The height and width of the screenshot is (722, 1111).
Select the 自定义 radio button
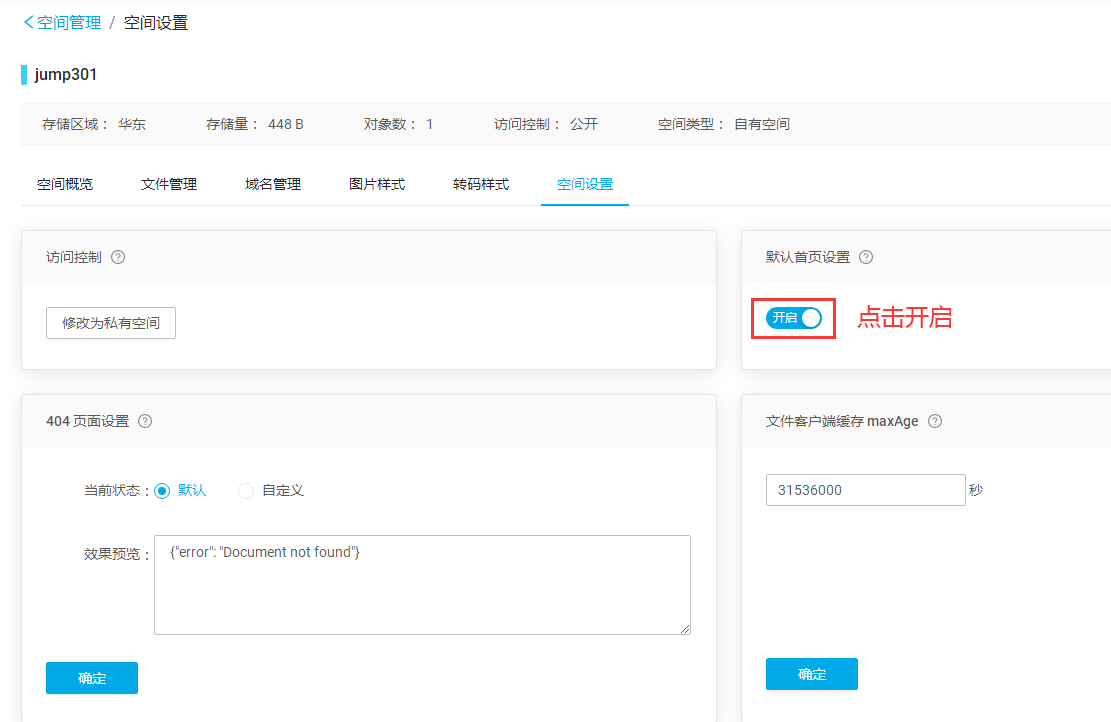(x=246, y=491)
